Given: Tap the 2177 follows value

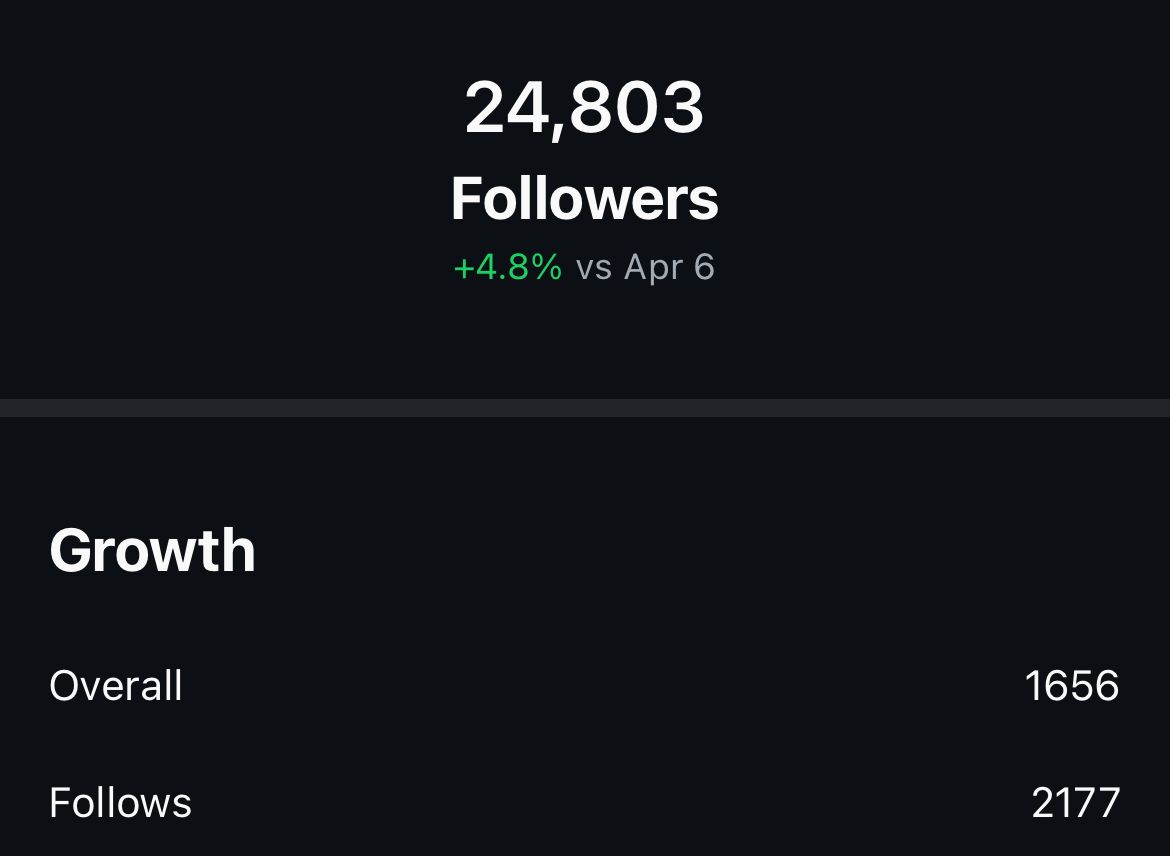Looking at the screenshot, I should pos(1075,803).
